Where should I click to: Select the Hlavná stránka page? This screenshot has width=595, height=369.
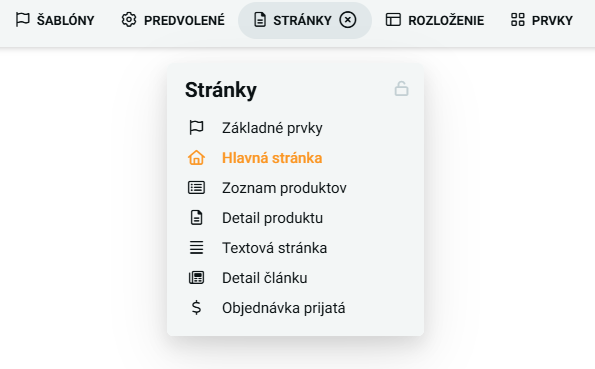coord(272,158)
